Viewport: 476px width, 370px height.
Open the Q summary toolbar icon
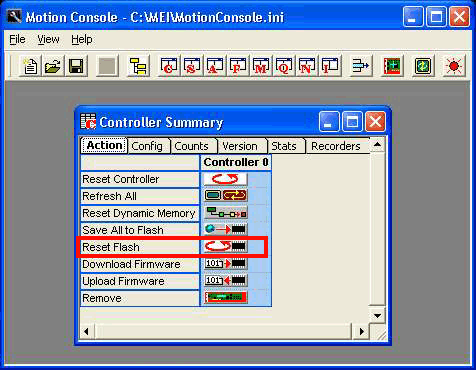[x=284, y=65]
